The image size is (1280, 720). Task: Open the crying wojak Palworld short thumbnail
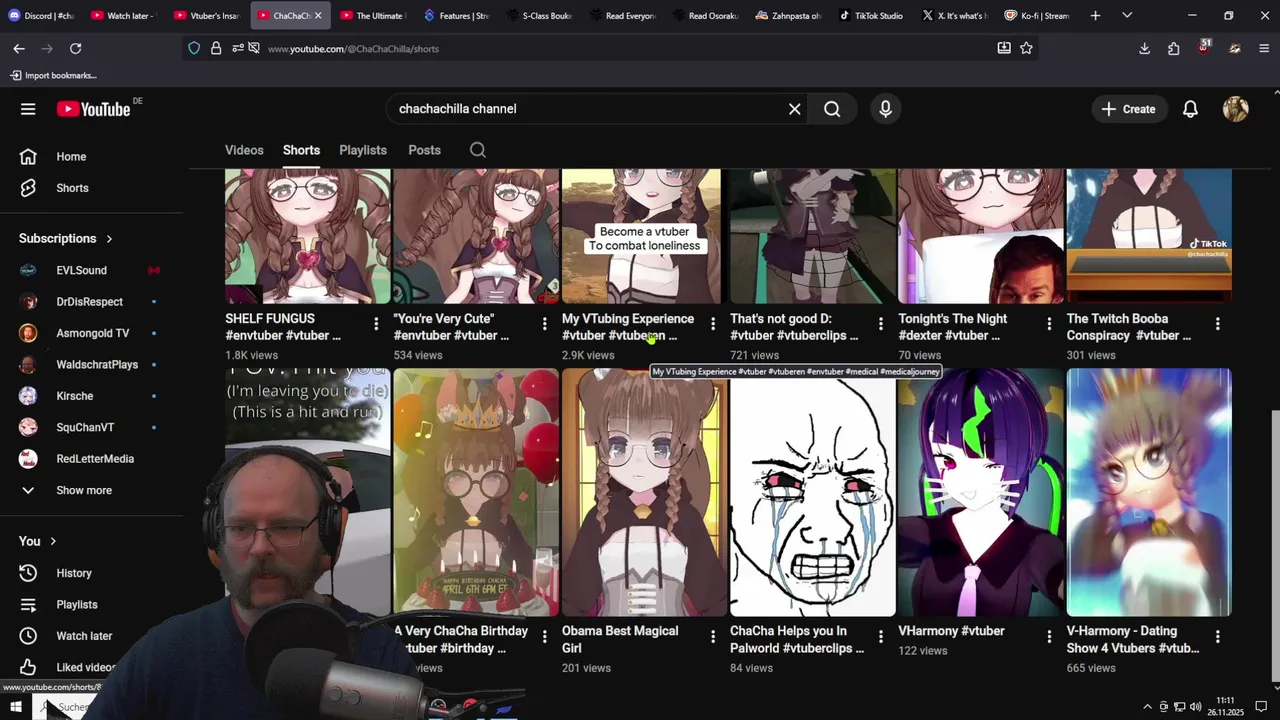pyautogui.click(x=813, y=492)
